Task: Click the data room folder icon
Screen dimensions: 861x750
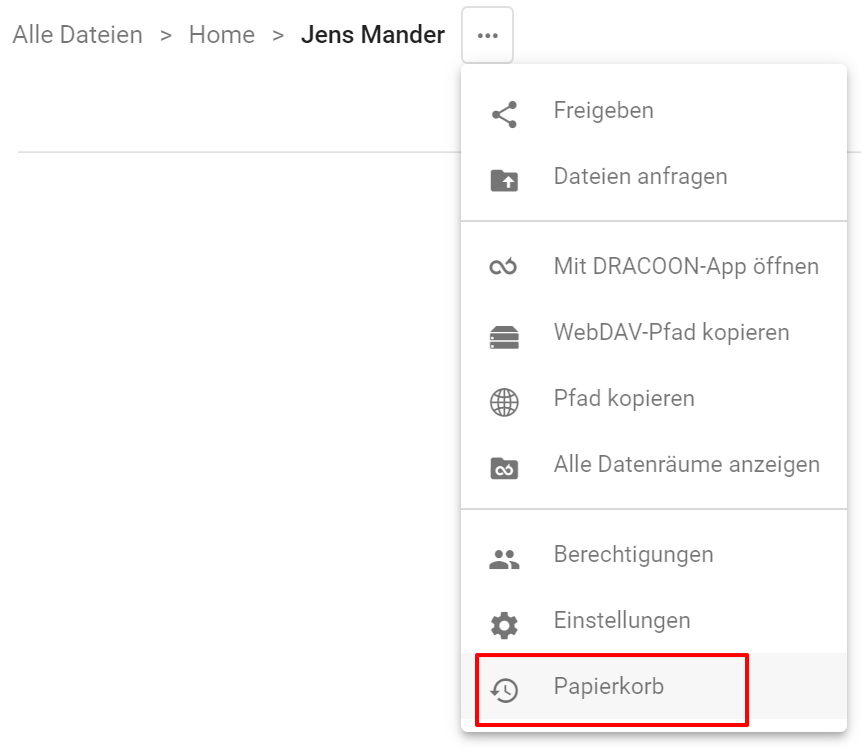Action: pyautogui.click(x=504, y=468)
